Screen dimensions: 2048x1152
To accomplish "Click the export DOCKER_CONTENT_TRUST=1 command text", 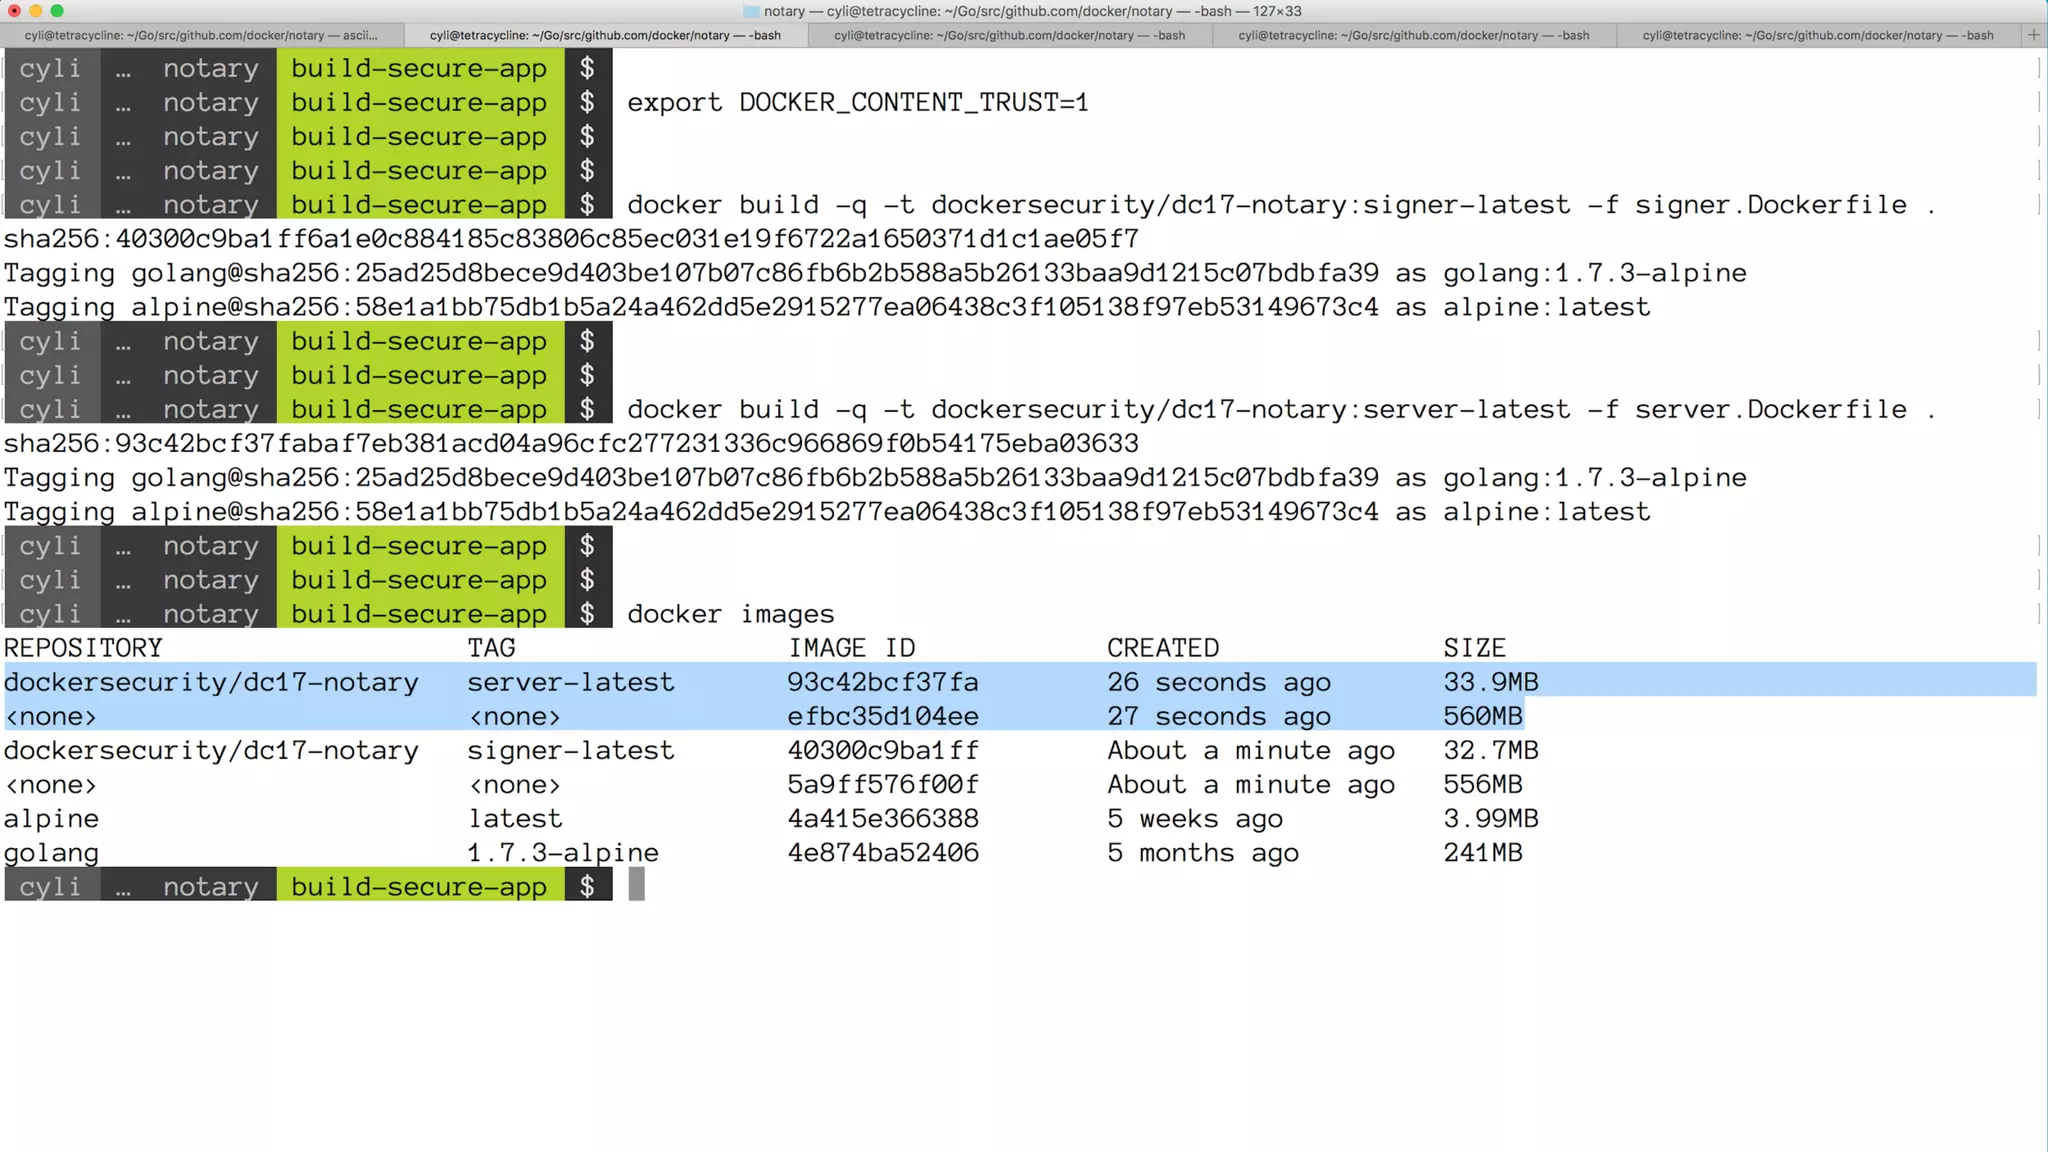I will [857, 103].
